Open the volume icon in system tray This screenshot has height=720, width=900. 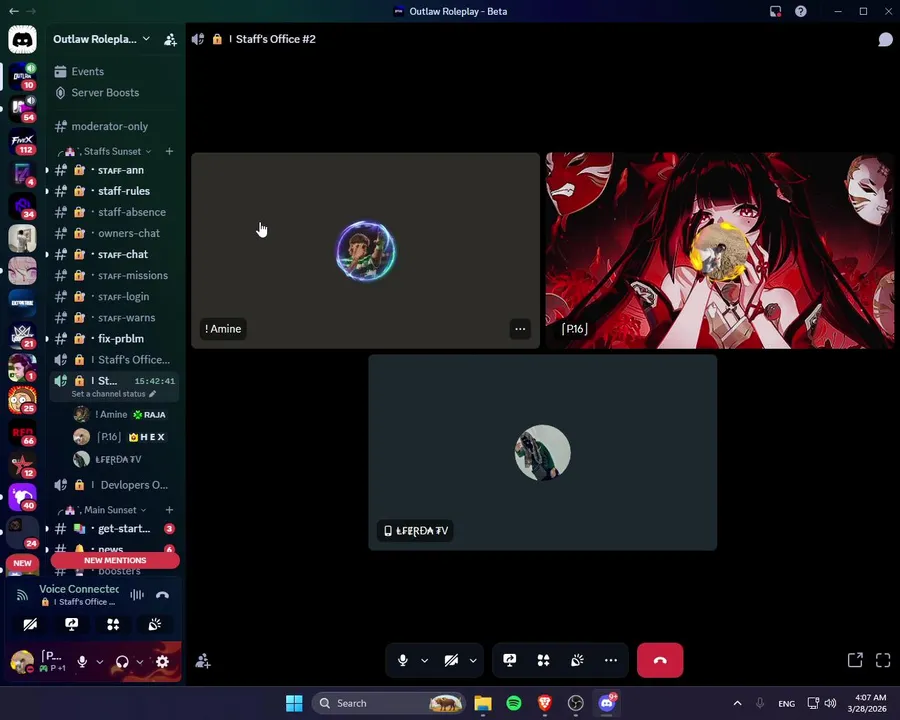[x=830, y=703]
